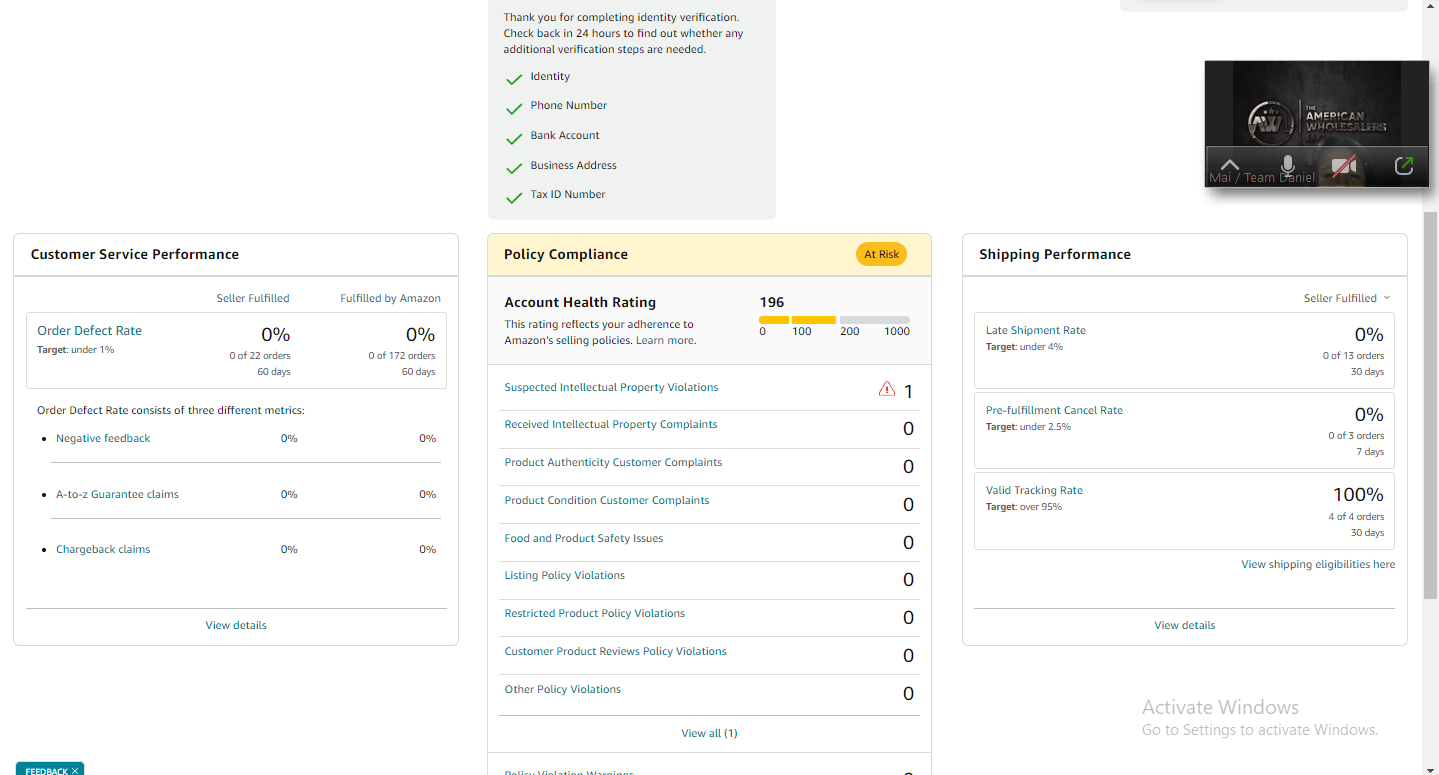Screen dimensions: 1439x775
Task: Click the '4 of 4 orders' text
Action: pos(1356,517)
